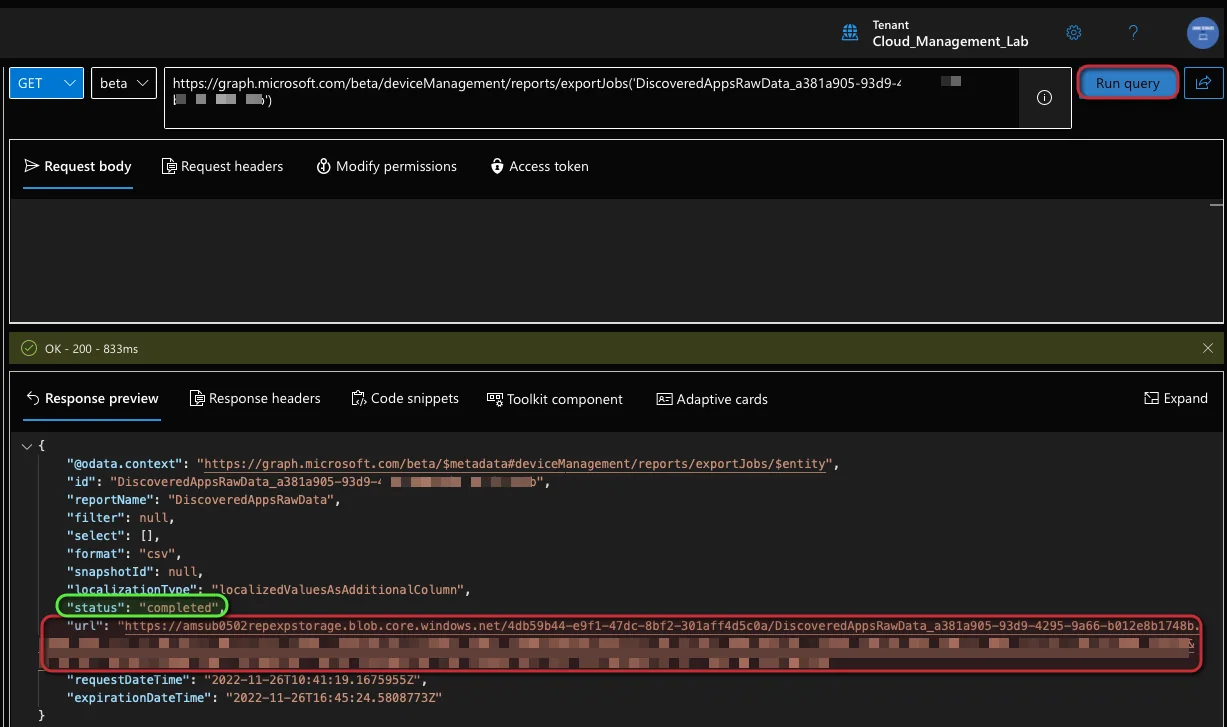Viewport: 1227px width, 727px height.
Task: Click the Cloud_Management_Lab tenant name
Action: tap(950, 41)
